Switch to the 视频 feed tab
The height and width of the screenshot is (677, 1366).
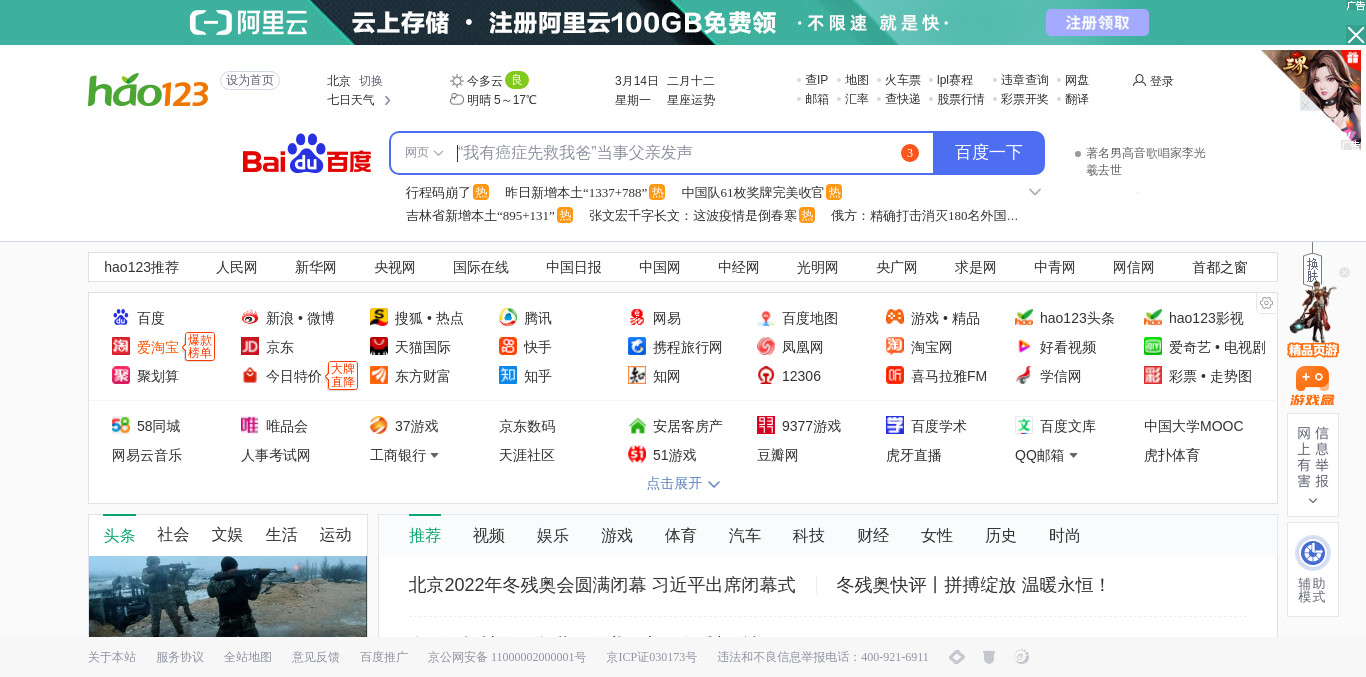click(x=489, y=536)
